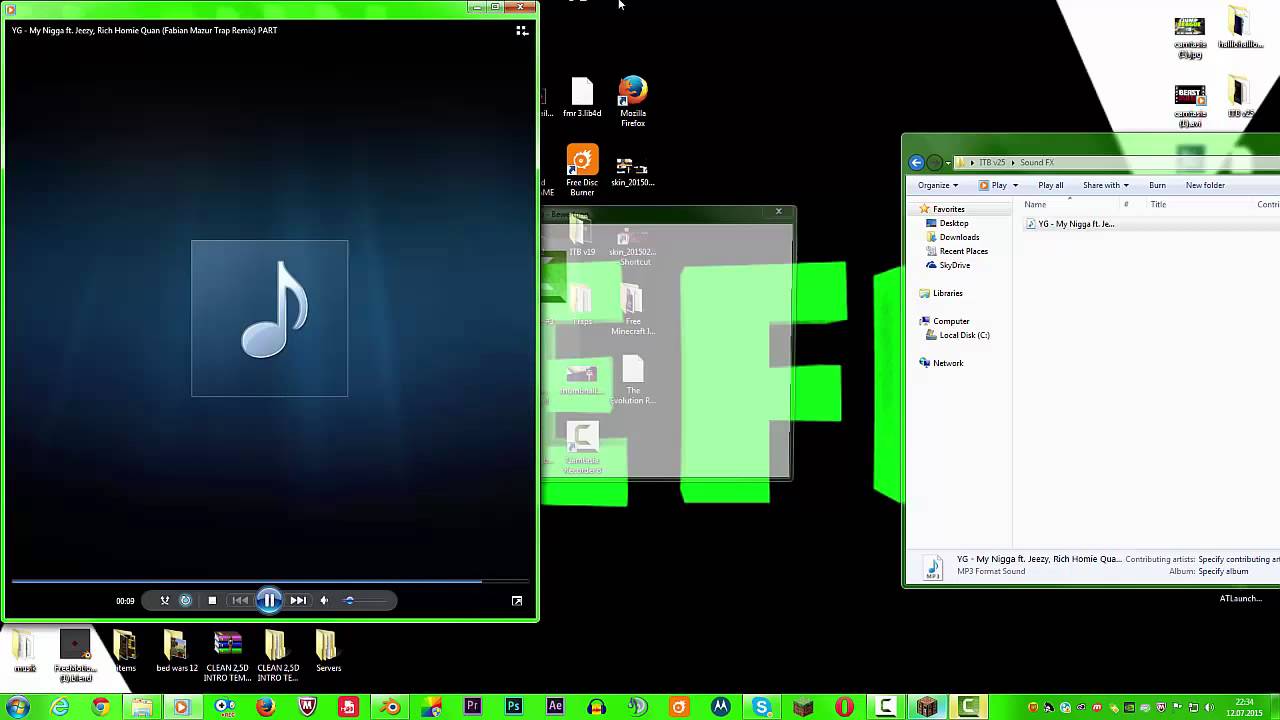Open Firefox from the taskbar
The width and height of the screenshot is (1280, 720).
point(265,707)
